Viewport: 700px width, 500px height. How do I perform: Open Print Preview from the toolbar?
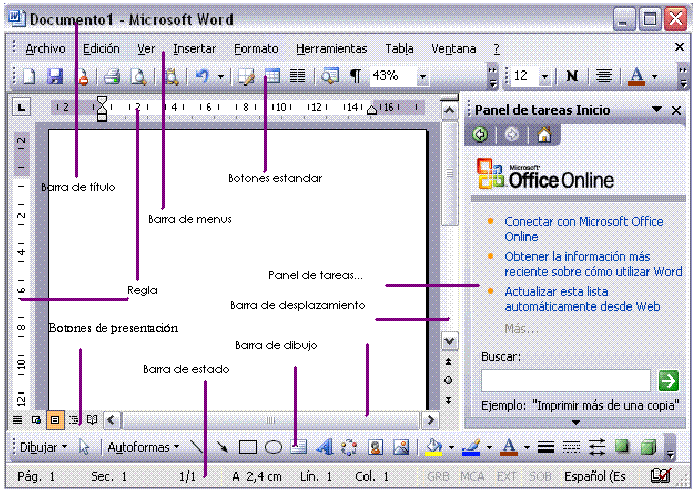click(x=138, y=76)
